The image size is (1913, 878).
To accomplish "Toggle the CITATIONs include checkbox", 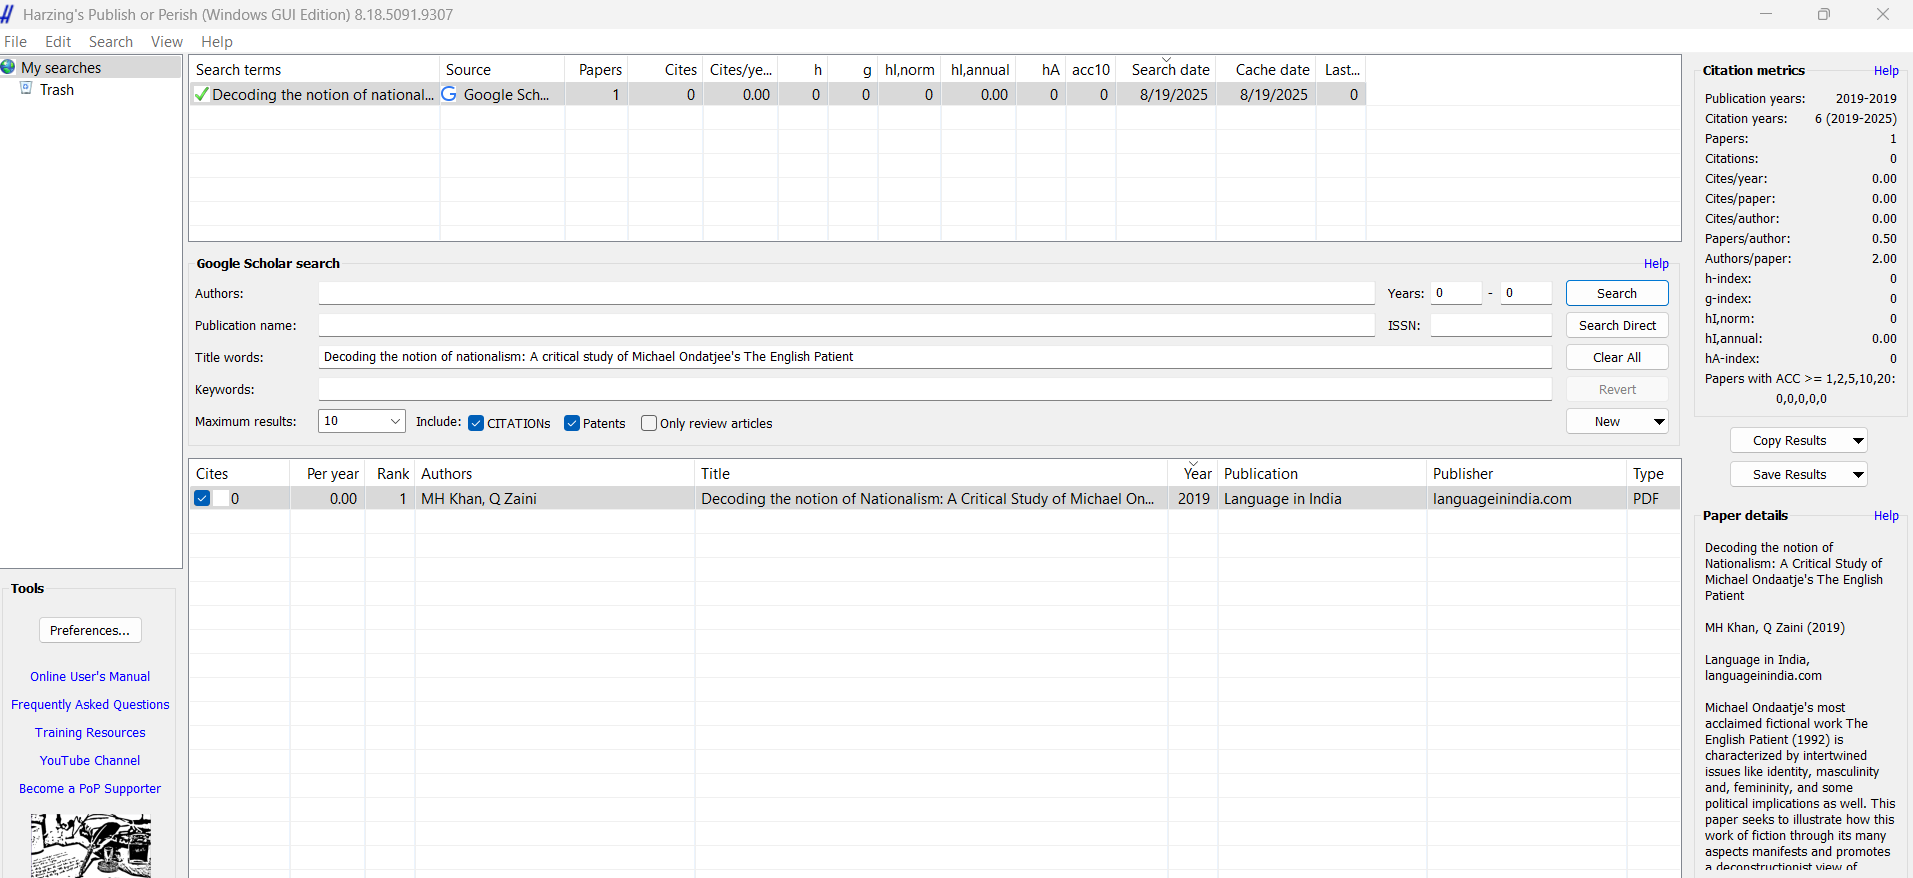I will click(x=476, y=423).
